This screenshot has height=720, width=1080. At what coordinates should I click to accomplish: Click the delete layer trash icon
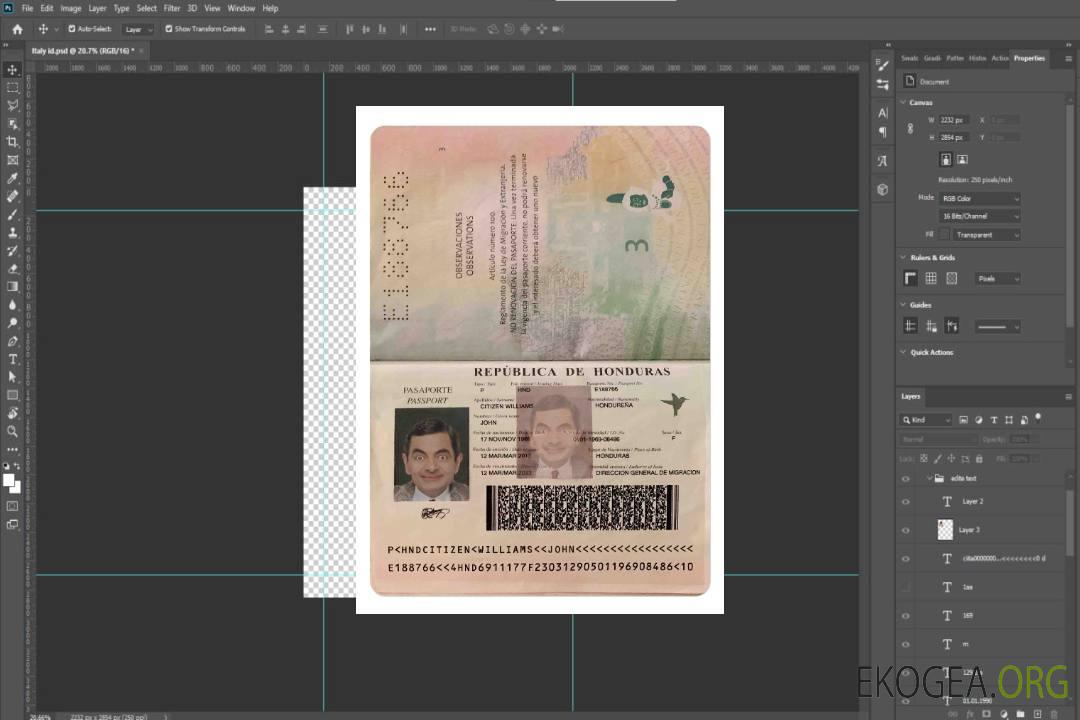click(1055, 714)
